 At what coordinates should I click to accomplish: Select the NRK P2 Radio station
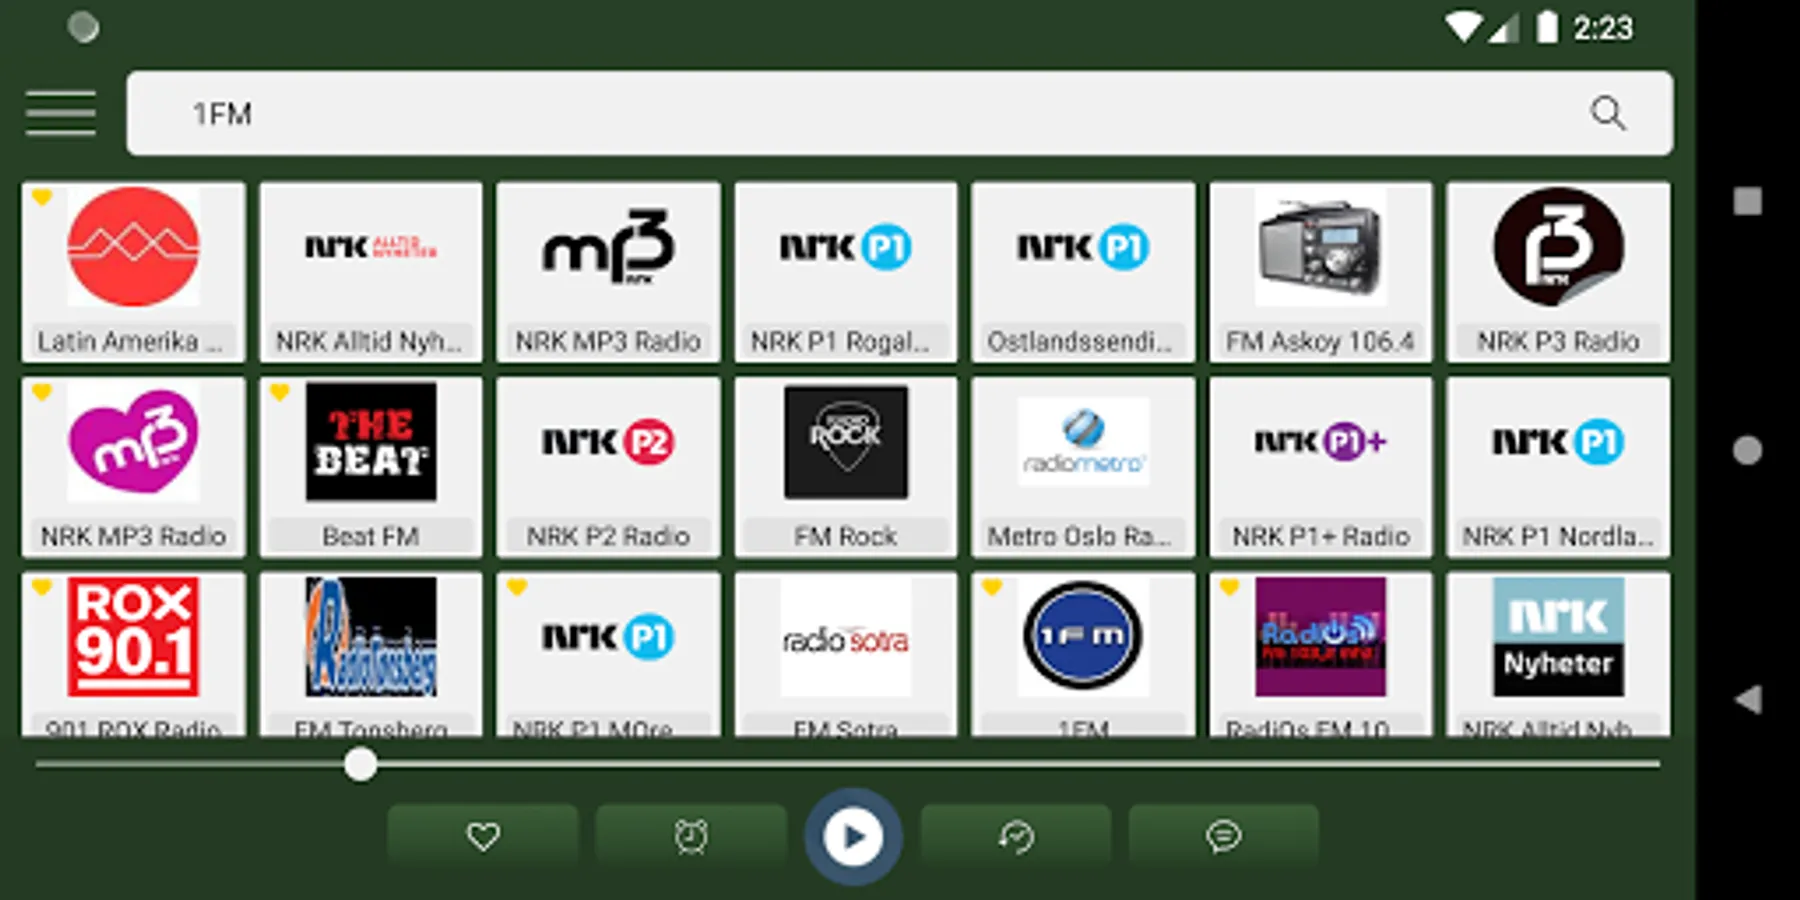pyautogui.click(x=608, y=467)
